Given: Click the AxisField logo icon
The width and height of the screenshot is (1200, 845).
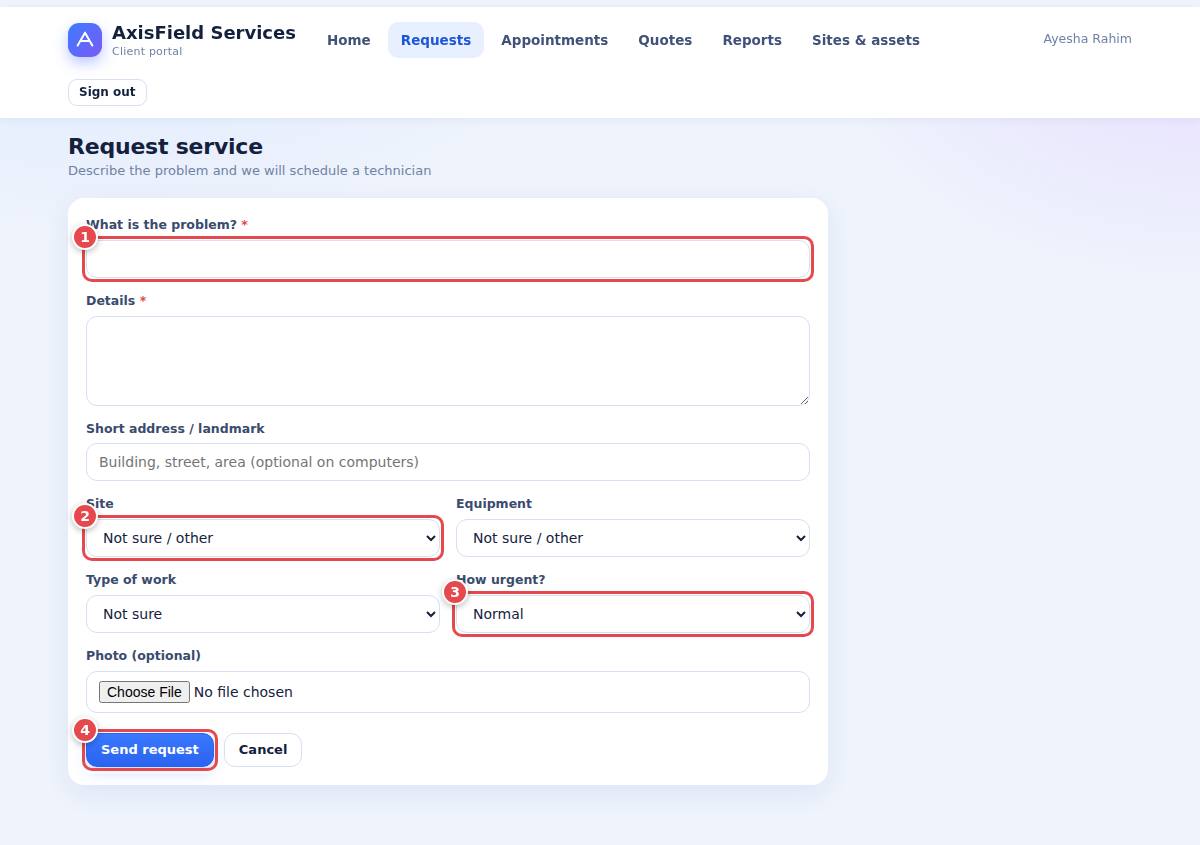Looking at the screenshot, I should [x=85, y=40].
